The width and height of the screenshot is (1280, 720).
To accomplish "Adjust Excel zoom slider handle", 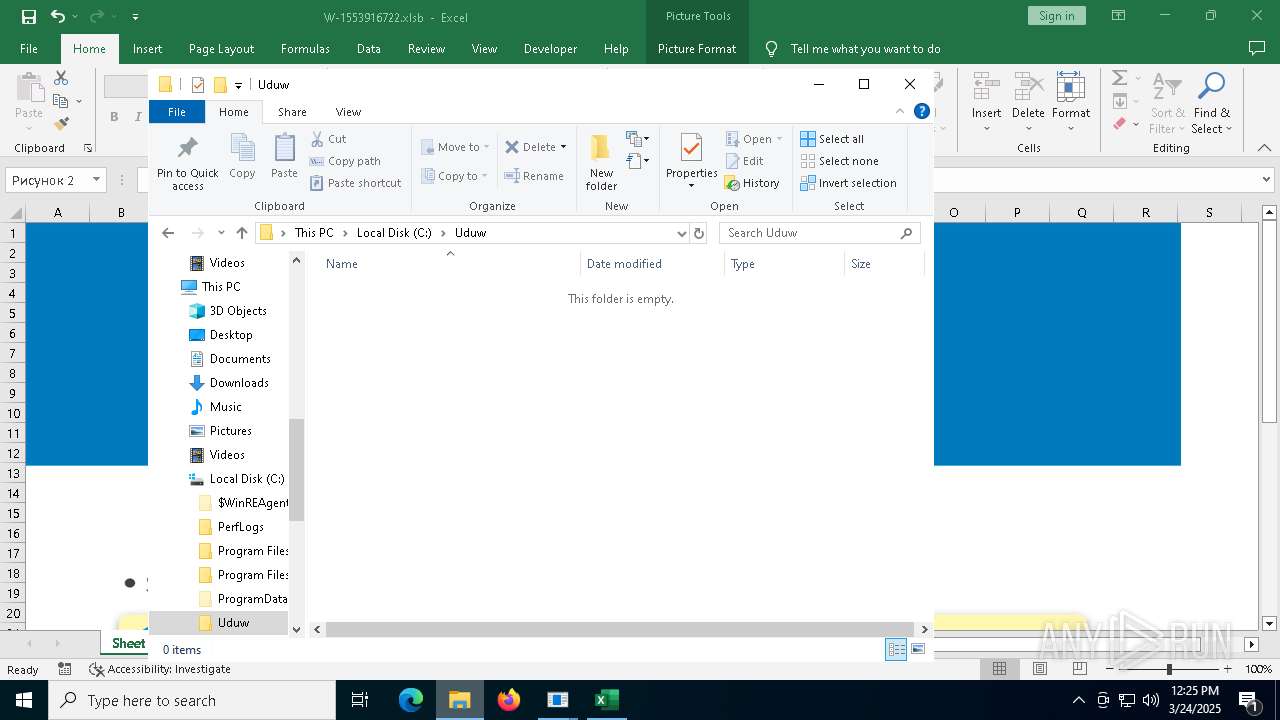I will tap(1169, 669).
